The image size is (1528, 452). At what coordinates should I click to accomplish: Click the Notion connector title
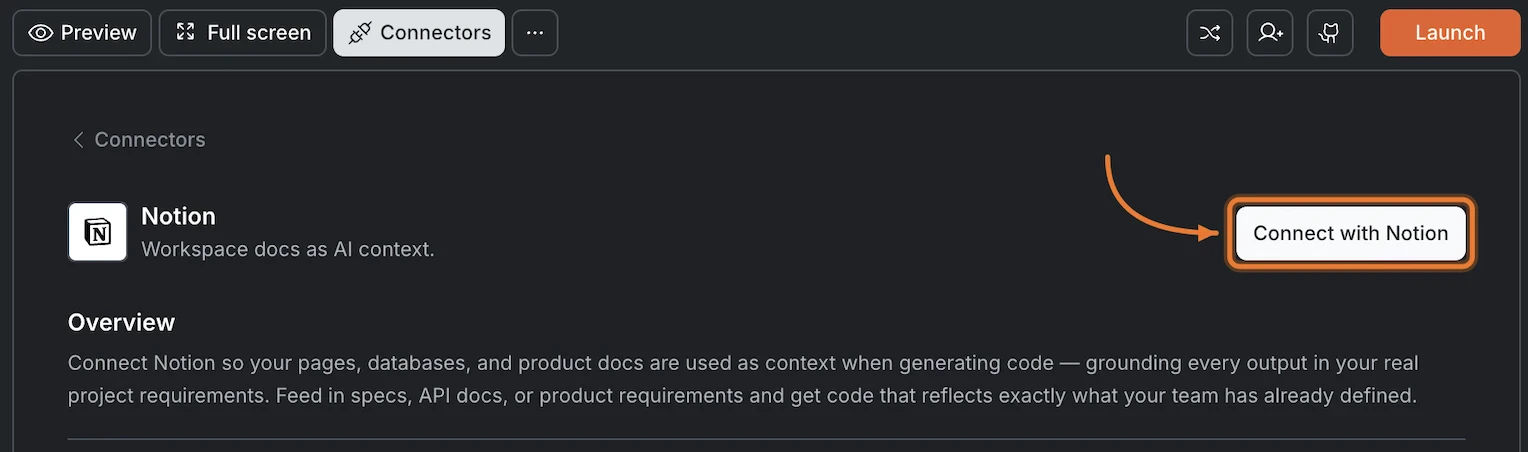[x=178, y=216]
